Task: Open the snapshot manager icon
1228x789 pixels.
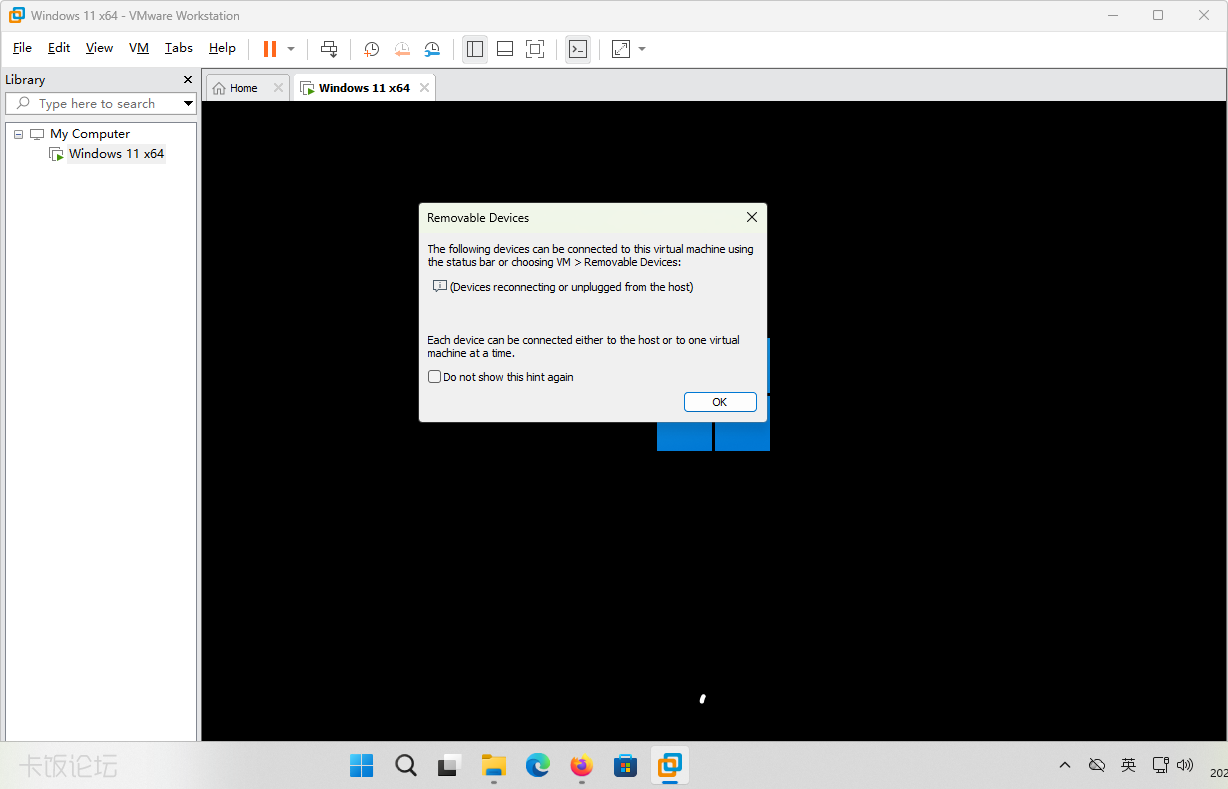Action: [432, 49]
